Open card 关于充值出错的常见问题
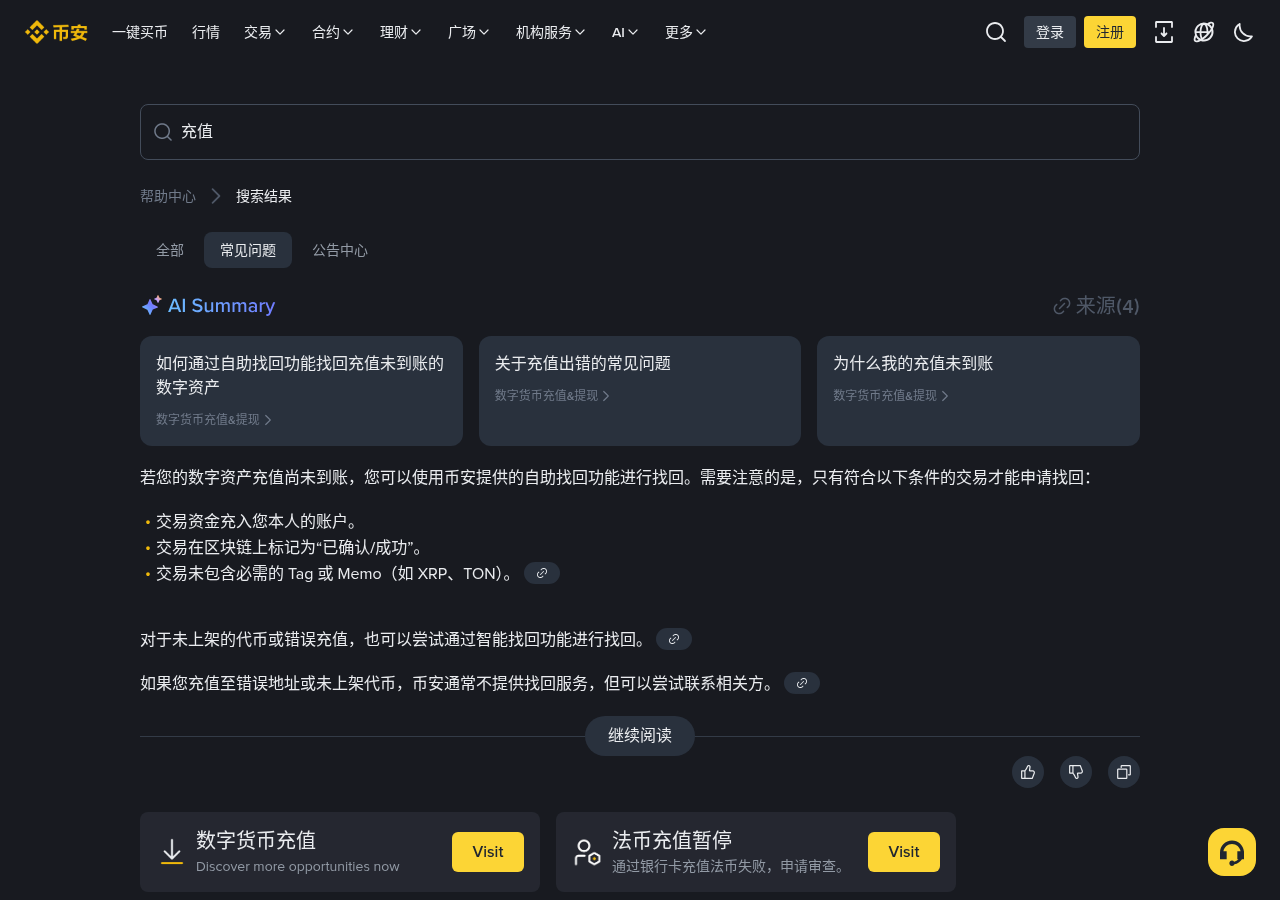 click(640, 391)
